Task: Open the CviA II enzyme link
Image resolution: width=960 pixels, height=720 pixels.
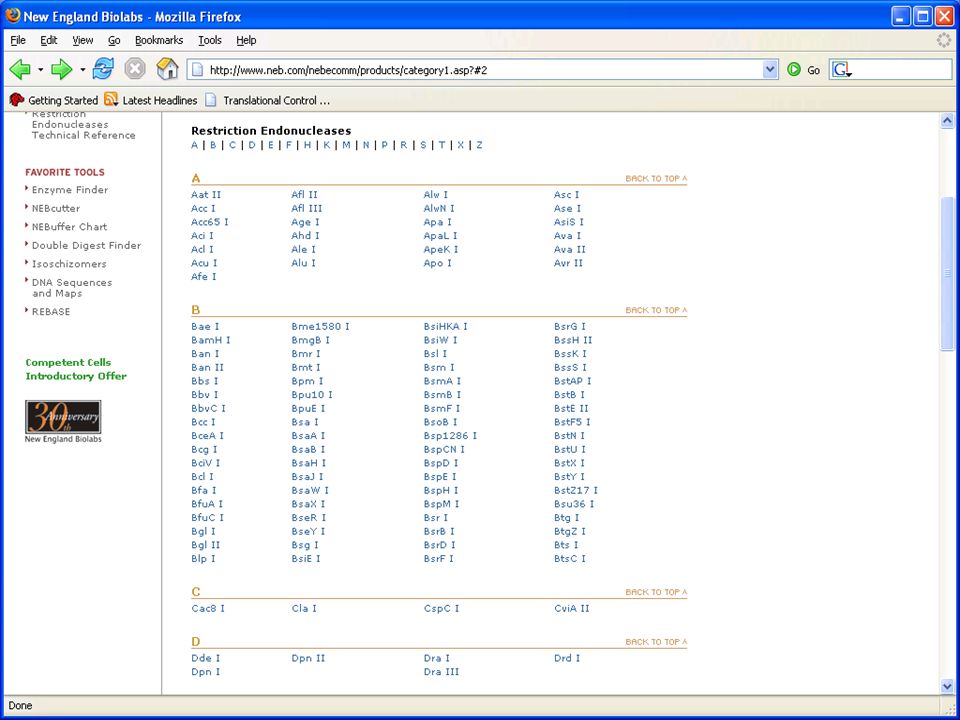Action: [572, 609]
